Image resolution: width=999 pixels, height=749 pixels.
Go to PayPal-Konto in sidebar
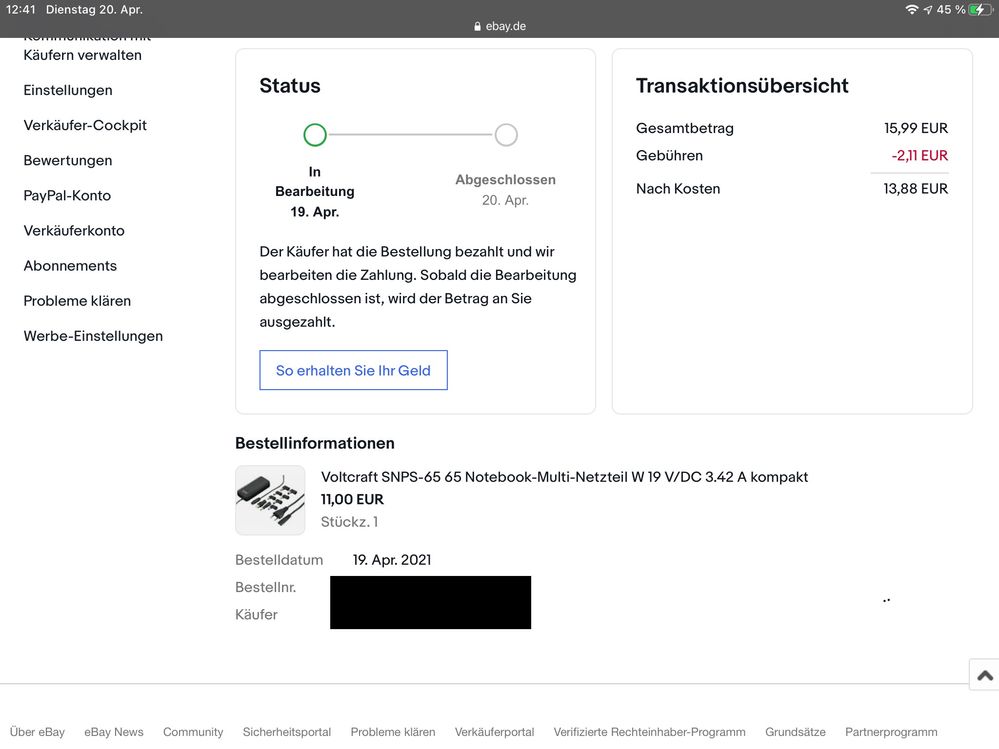click(x=67, y=195)
